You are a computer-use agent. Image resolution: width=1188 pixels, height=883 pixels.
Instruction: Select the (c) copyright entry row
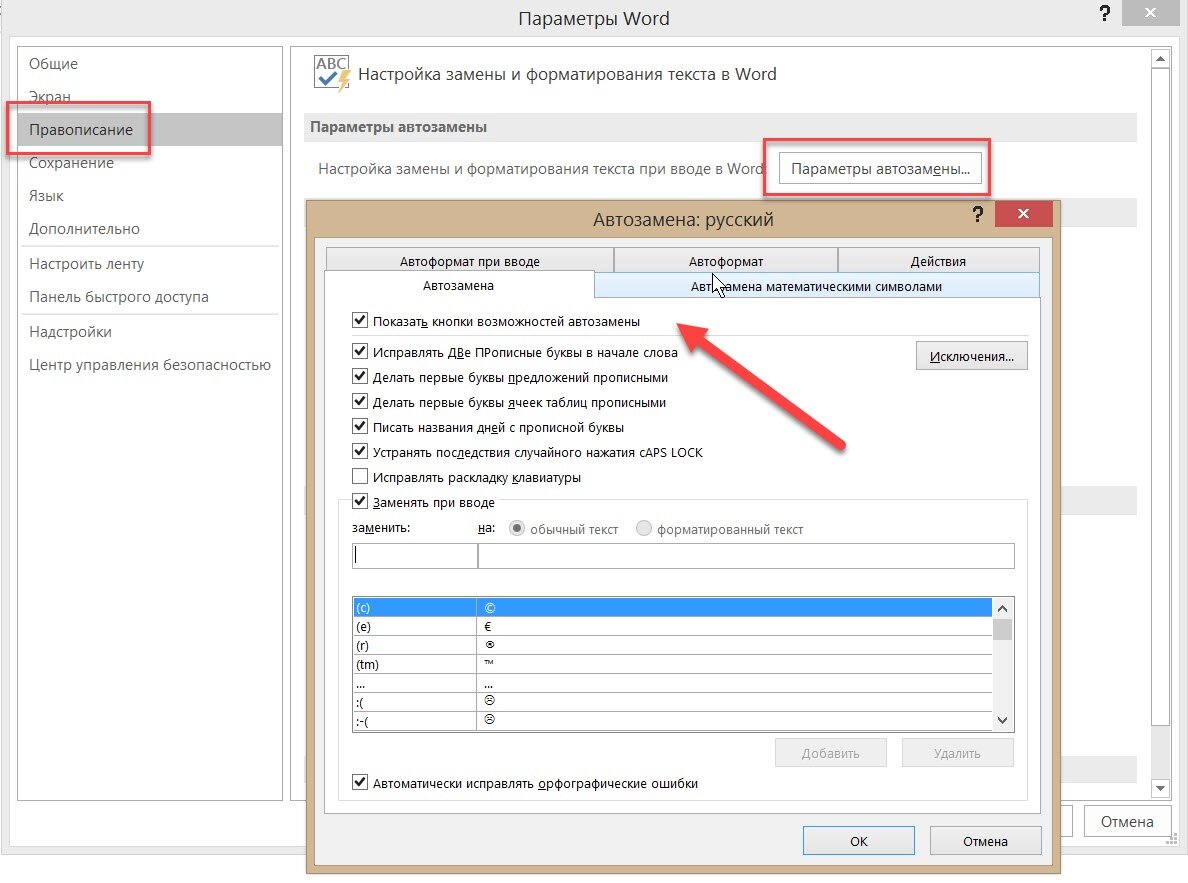click(672, 607)
